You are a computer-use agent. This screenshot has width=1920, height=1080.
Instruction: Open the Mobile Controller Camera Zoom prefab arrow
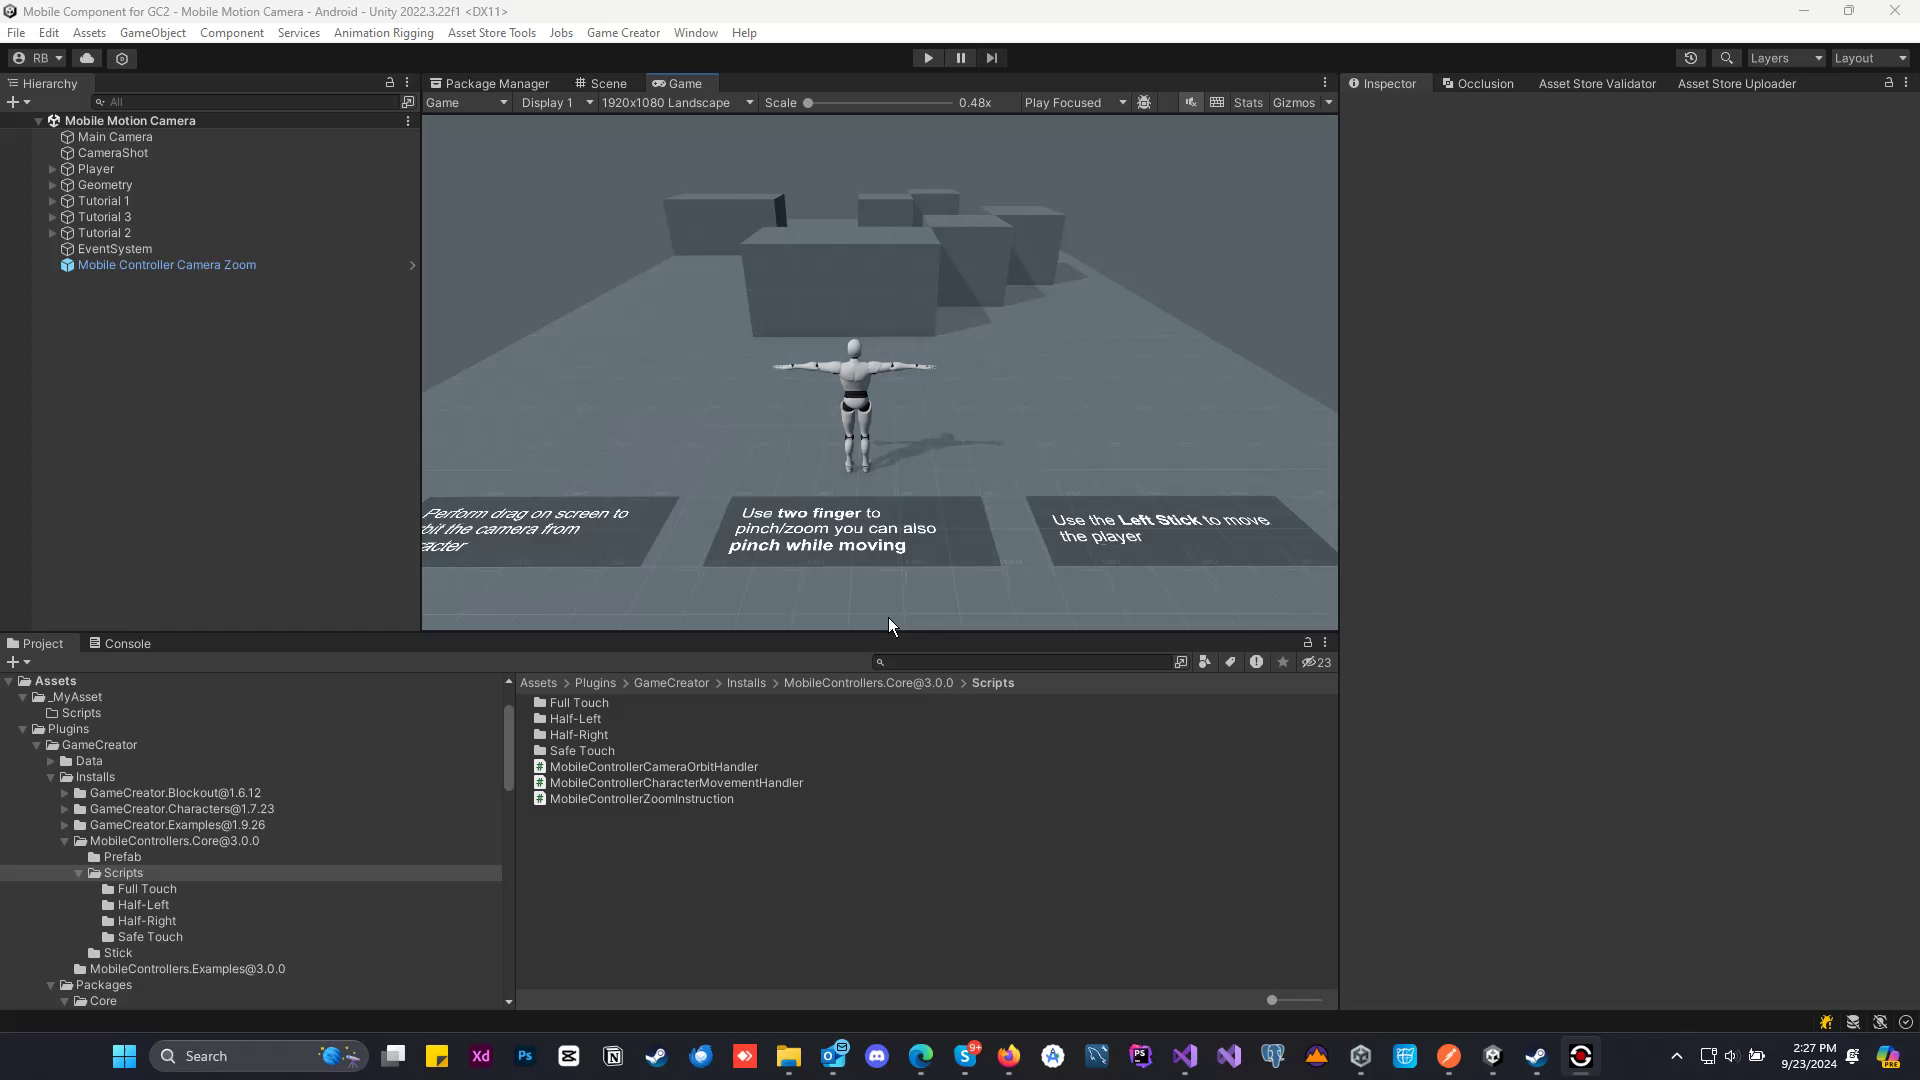point(412,265)
